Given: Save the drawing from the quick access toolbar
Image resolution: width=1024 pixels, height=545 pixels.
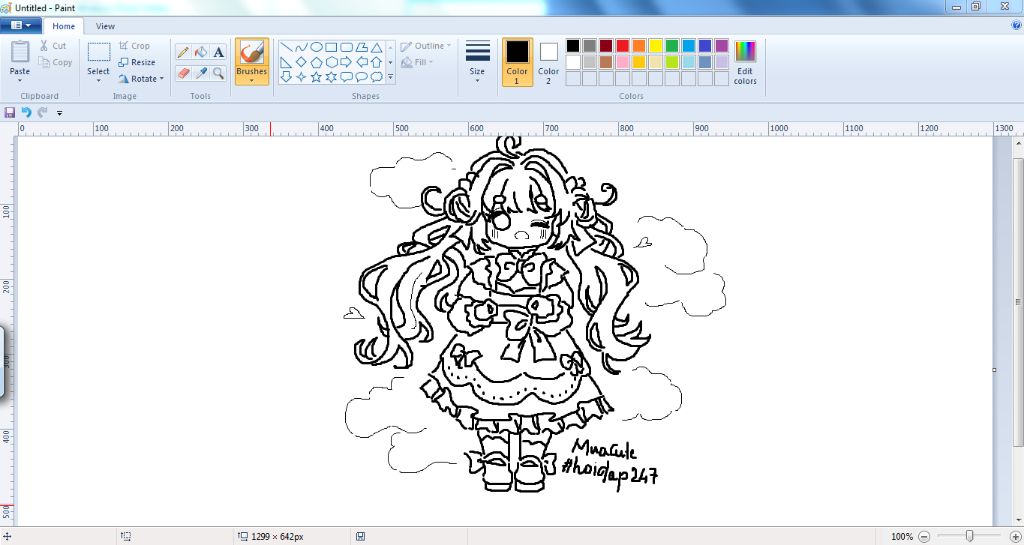Looking at the screenshot, I should click(x=10, y=113).
